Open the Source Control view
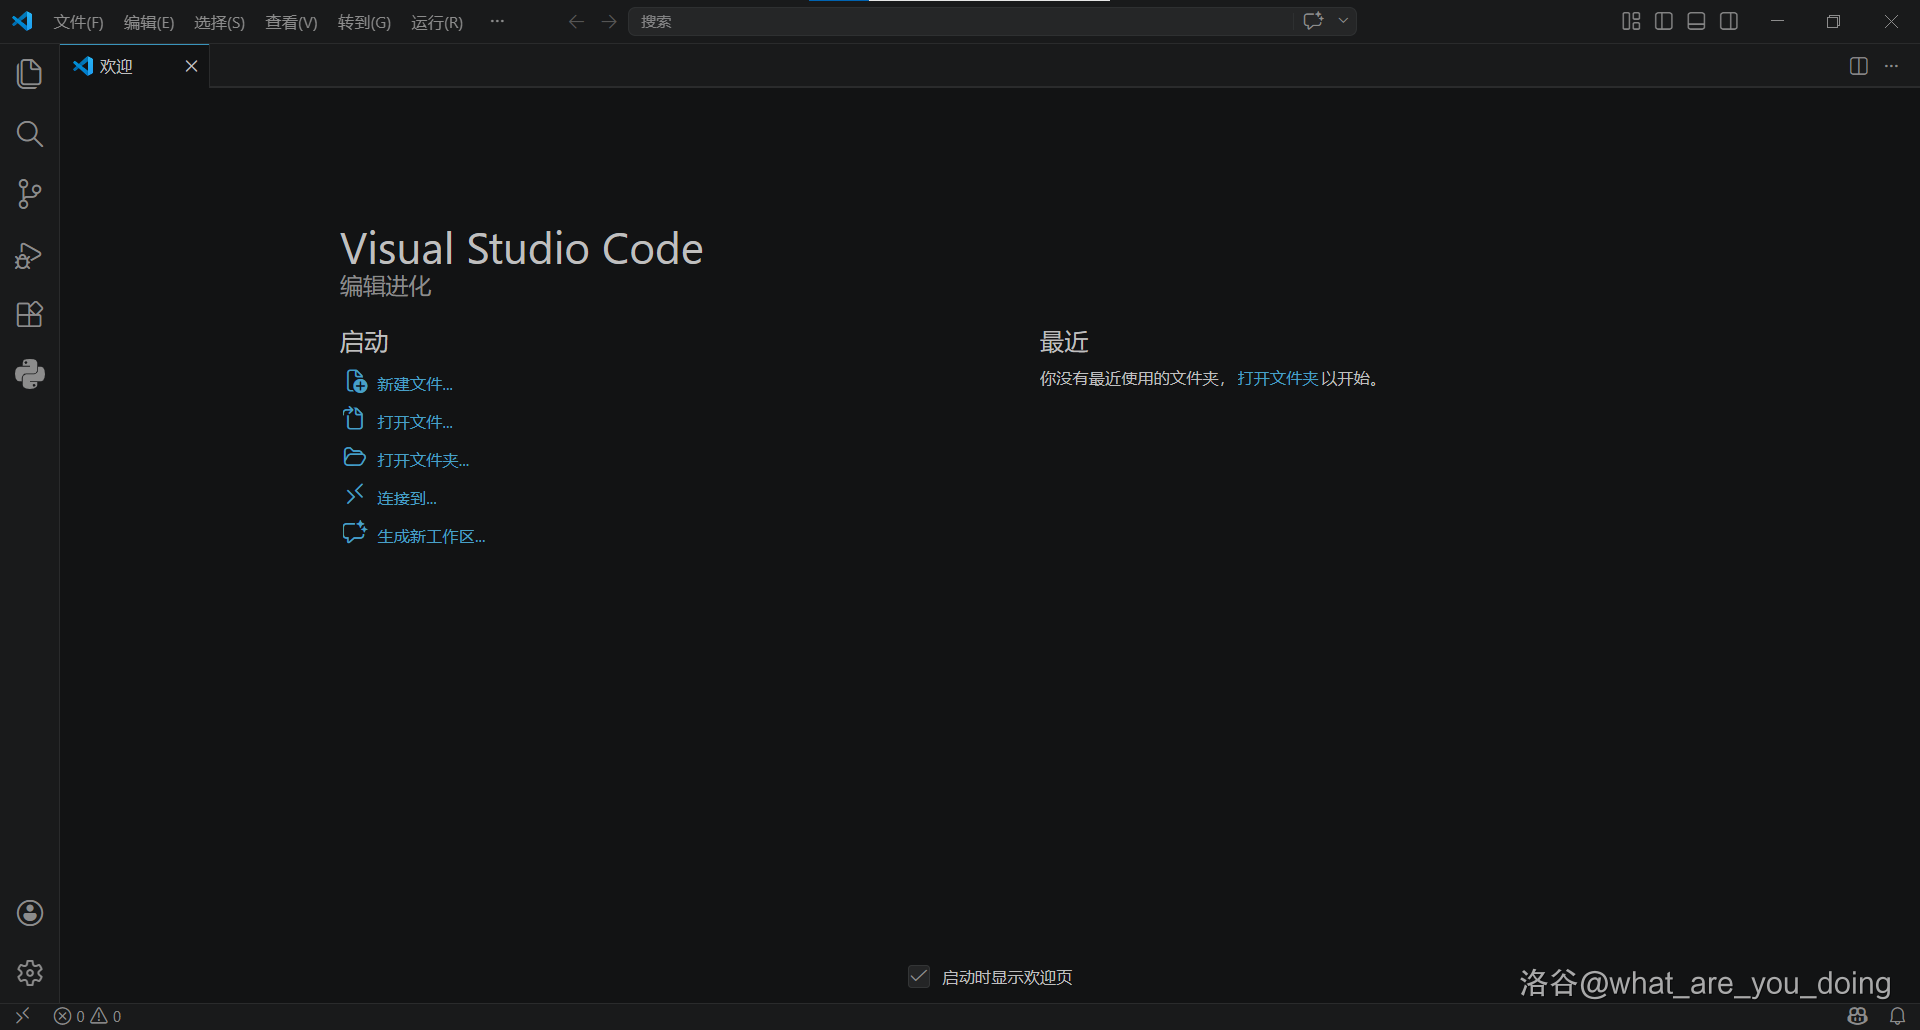 point(29,194)
